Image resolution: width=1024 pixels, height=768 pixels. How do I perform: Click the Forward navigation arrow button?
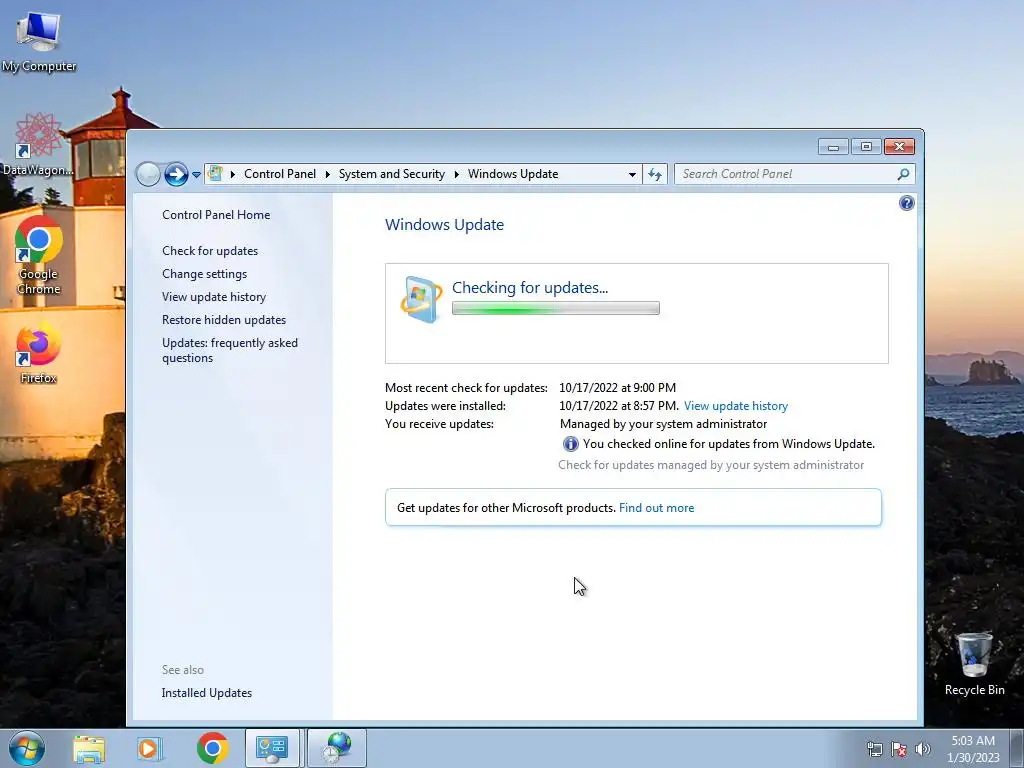[176, 174]
